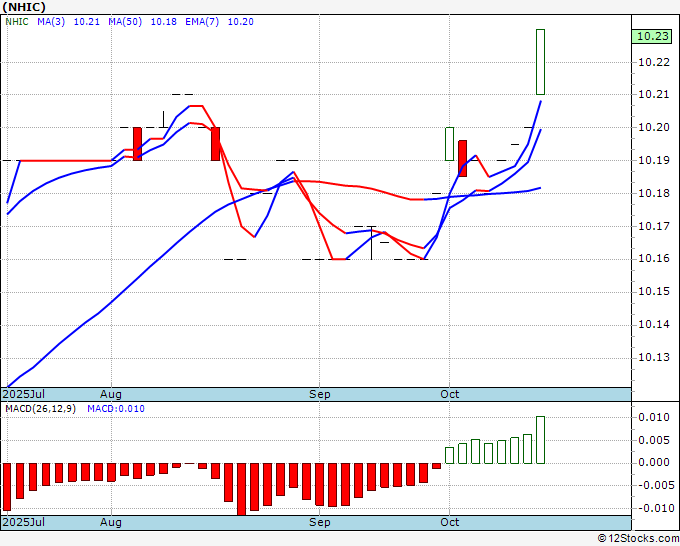The height and width of the screenshot is (546, 680).
Task: Click the 10.13 price axis label
Action: [654, 357]
